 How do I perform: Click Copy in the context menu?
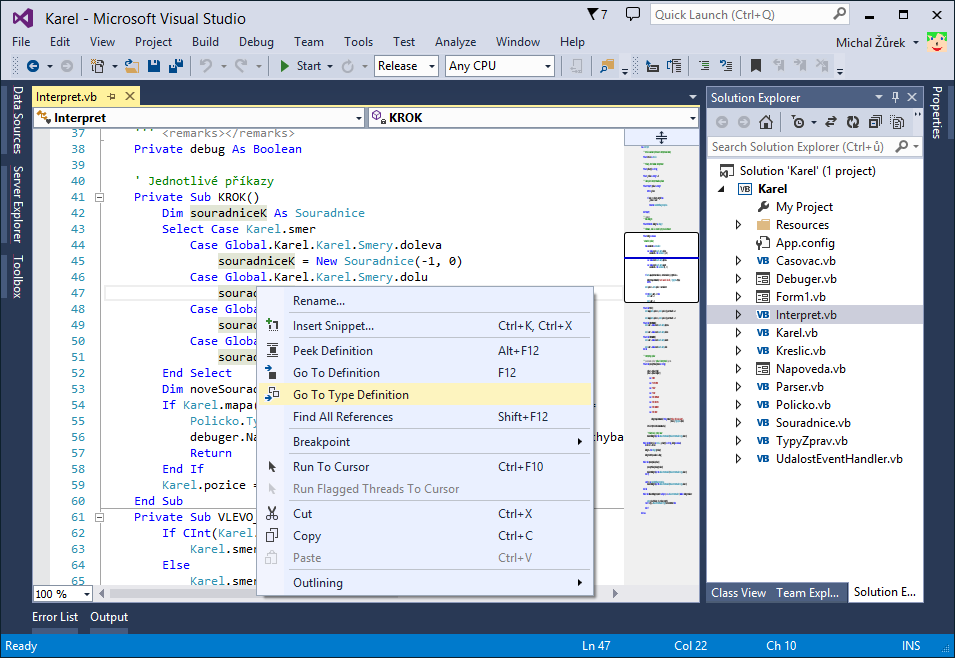tap(307, 536)
